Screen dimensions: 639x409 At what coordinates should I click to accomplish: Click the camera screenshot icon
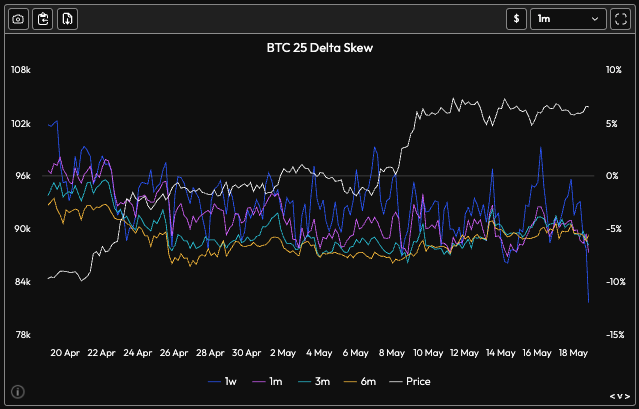point(18,19)
